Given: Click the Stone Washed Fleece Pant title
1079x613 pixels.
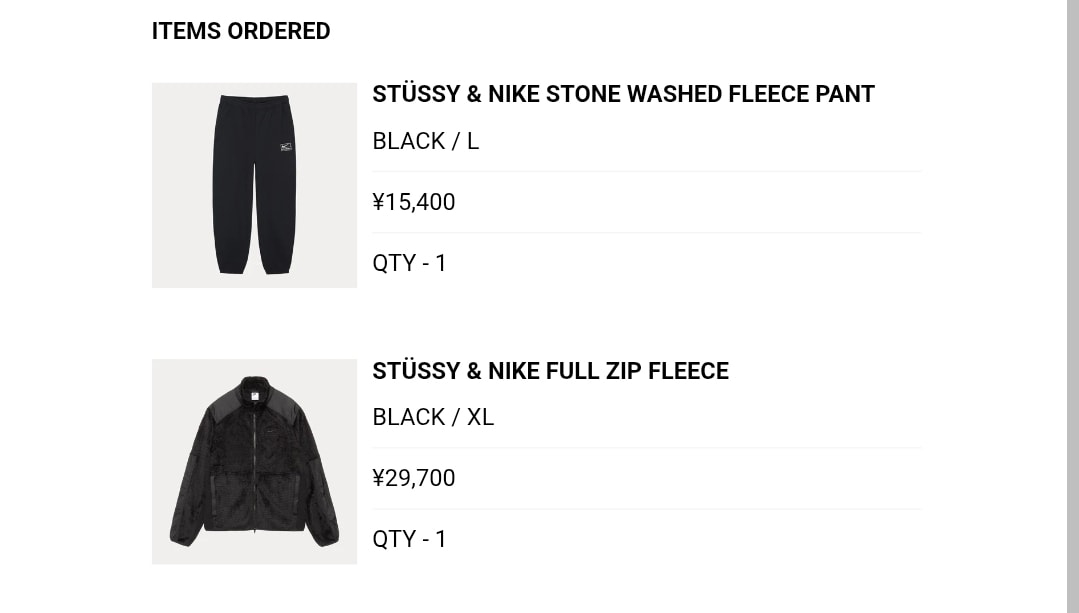Looking at the screenshot, I should (x=623, y=94).
